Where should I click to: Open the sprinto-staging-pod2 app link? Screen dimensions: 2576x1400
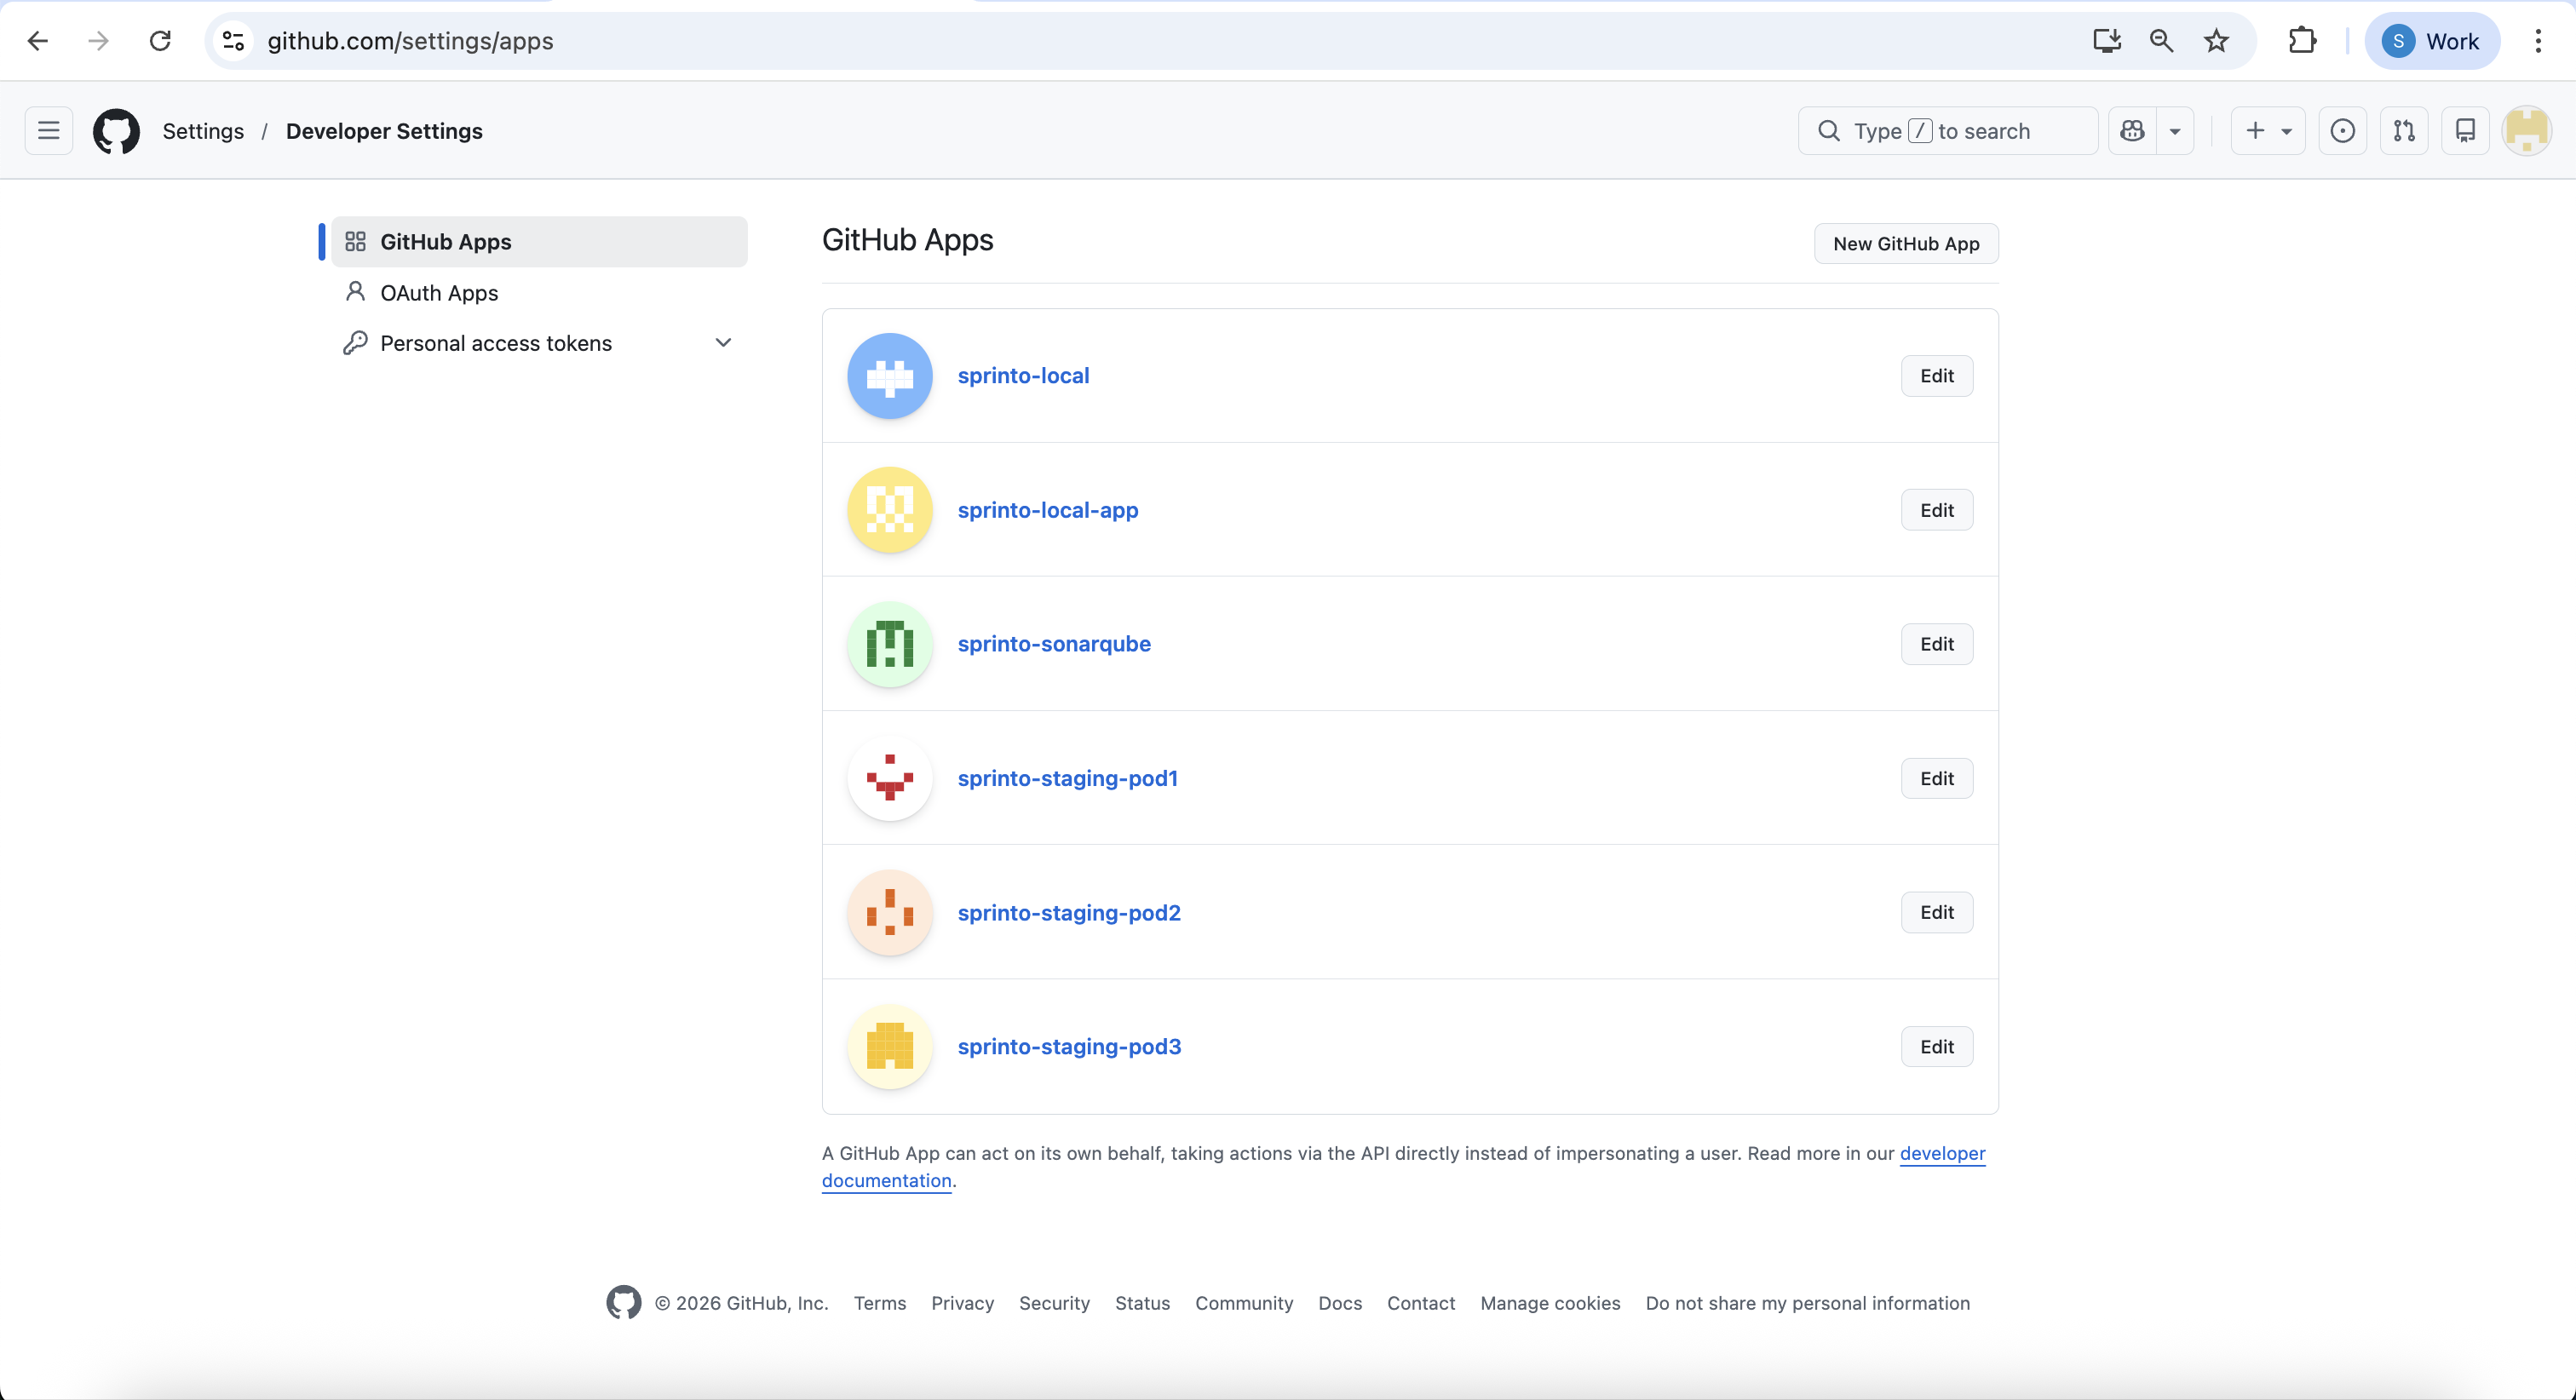point(1068,912)
